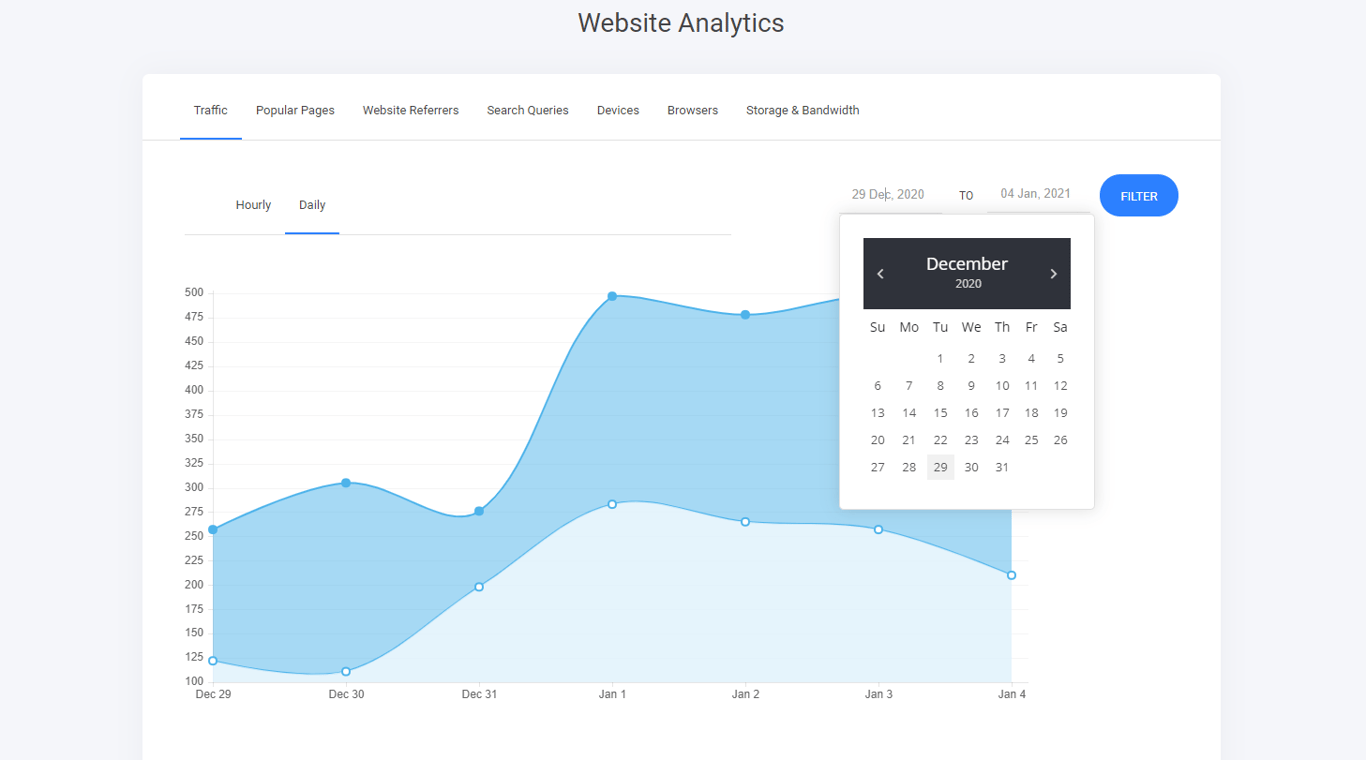Switch to Website Referrers tab
Screen dimensions: 1366x760
(x=410, y=110)
